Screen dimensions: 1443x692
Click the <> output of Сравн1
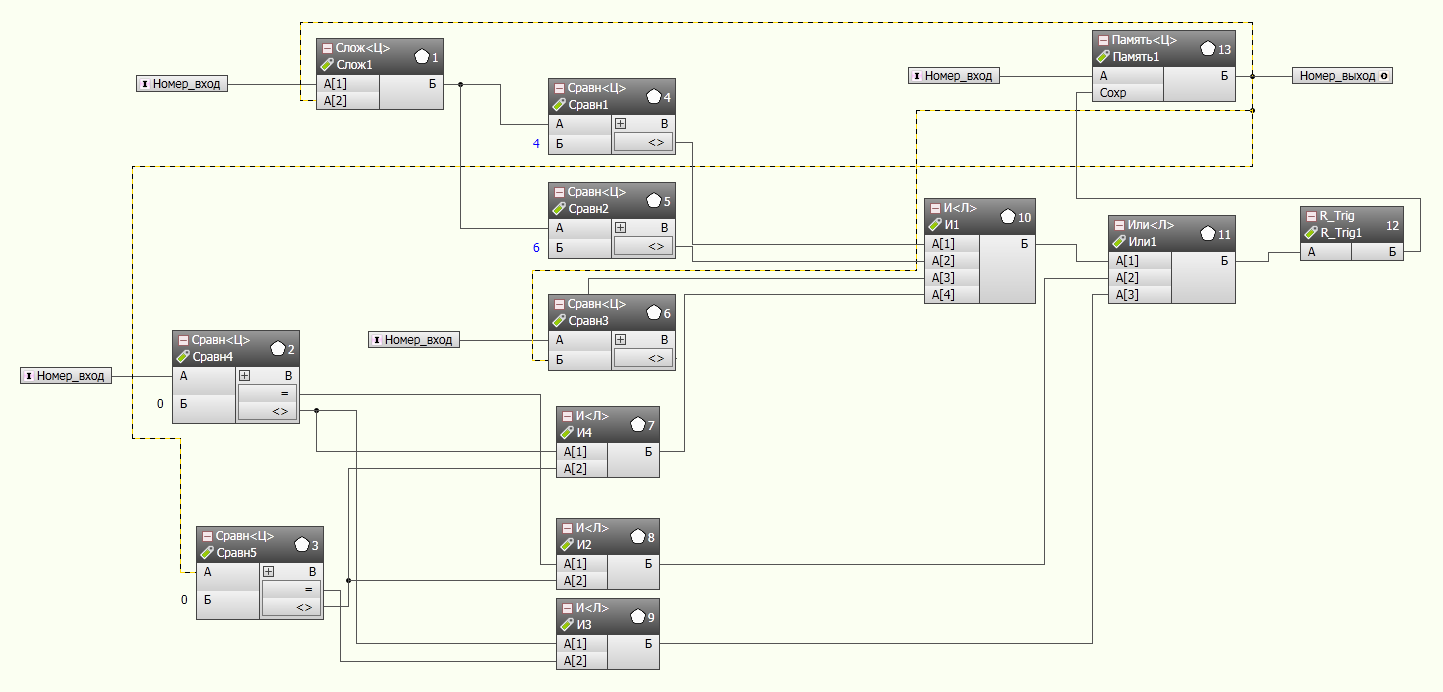(644, 143)
